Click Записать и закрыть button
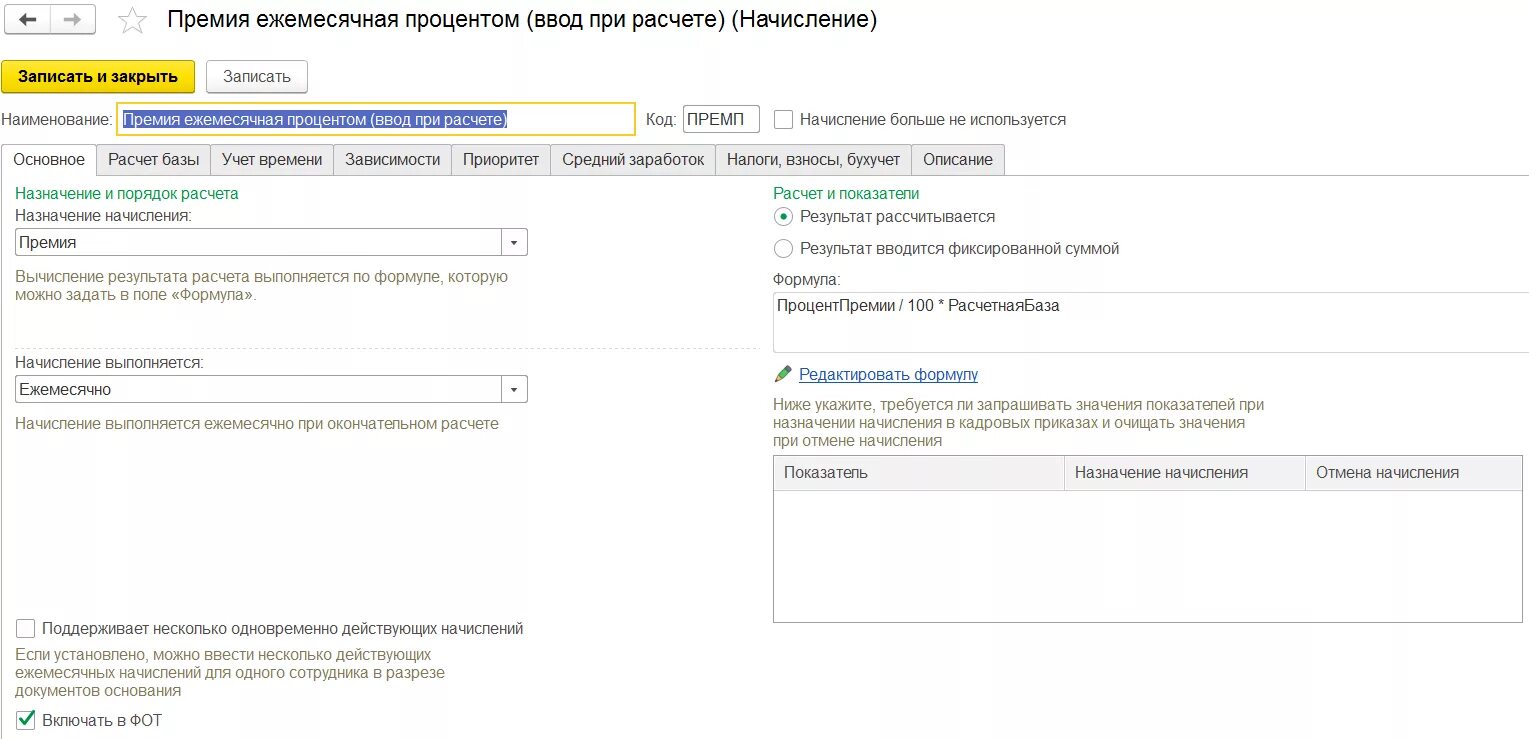 point(98,76)
